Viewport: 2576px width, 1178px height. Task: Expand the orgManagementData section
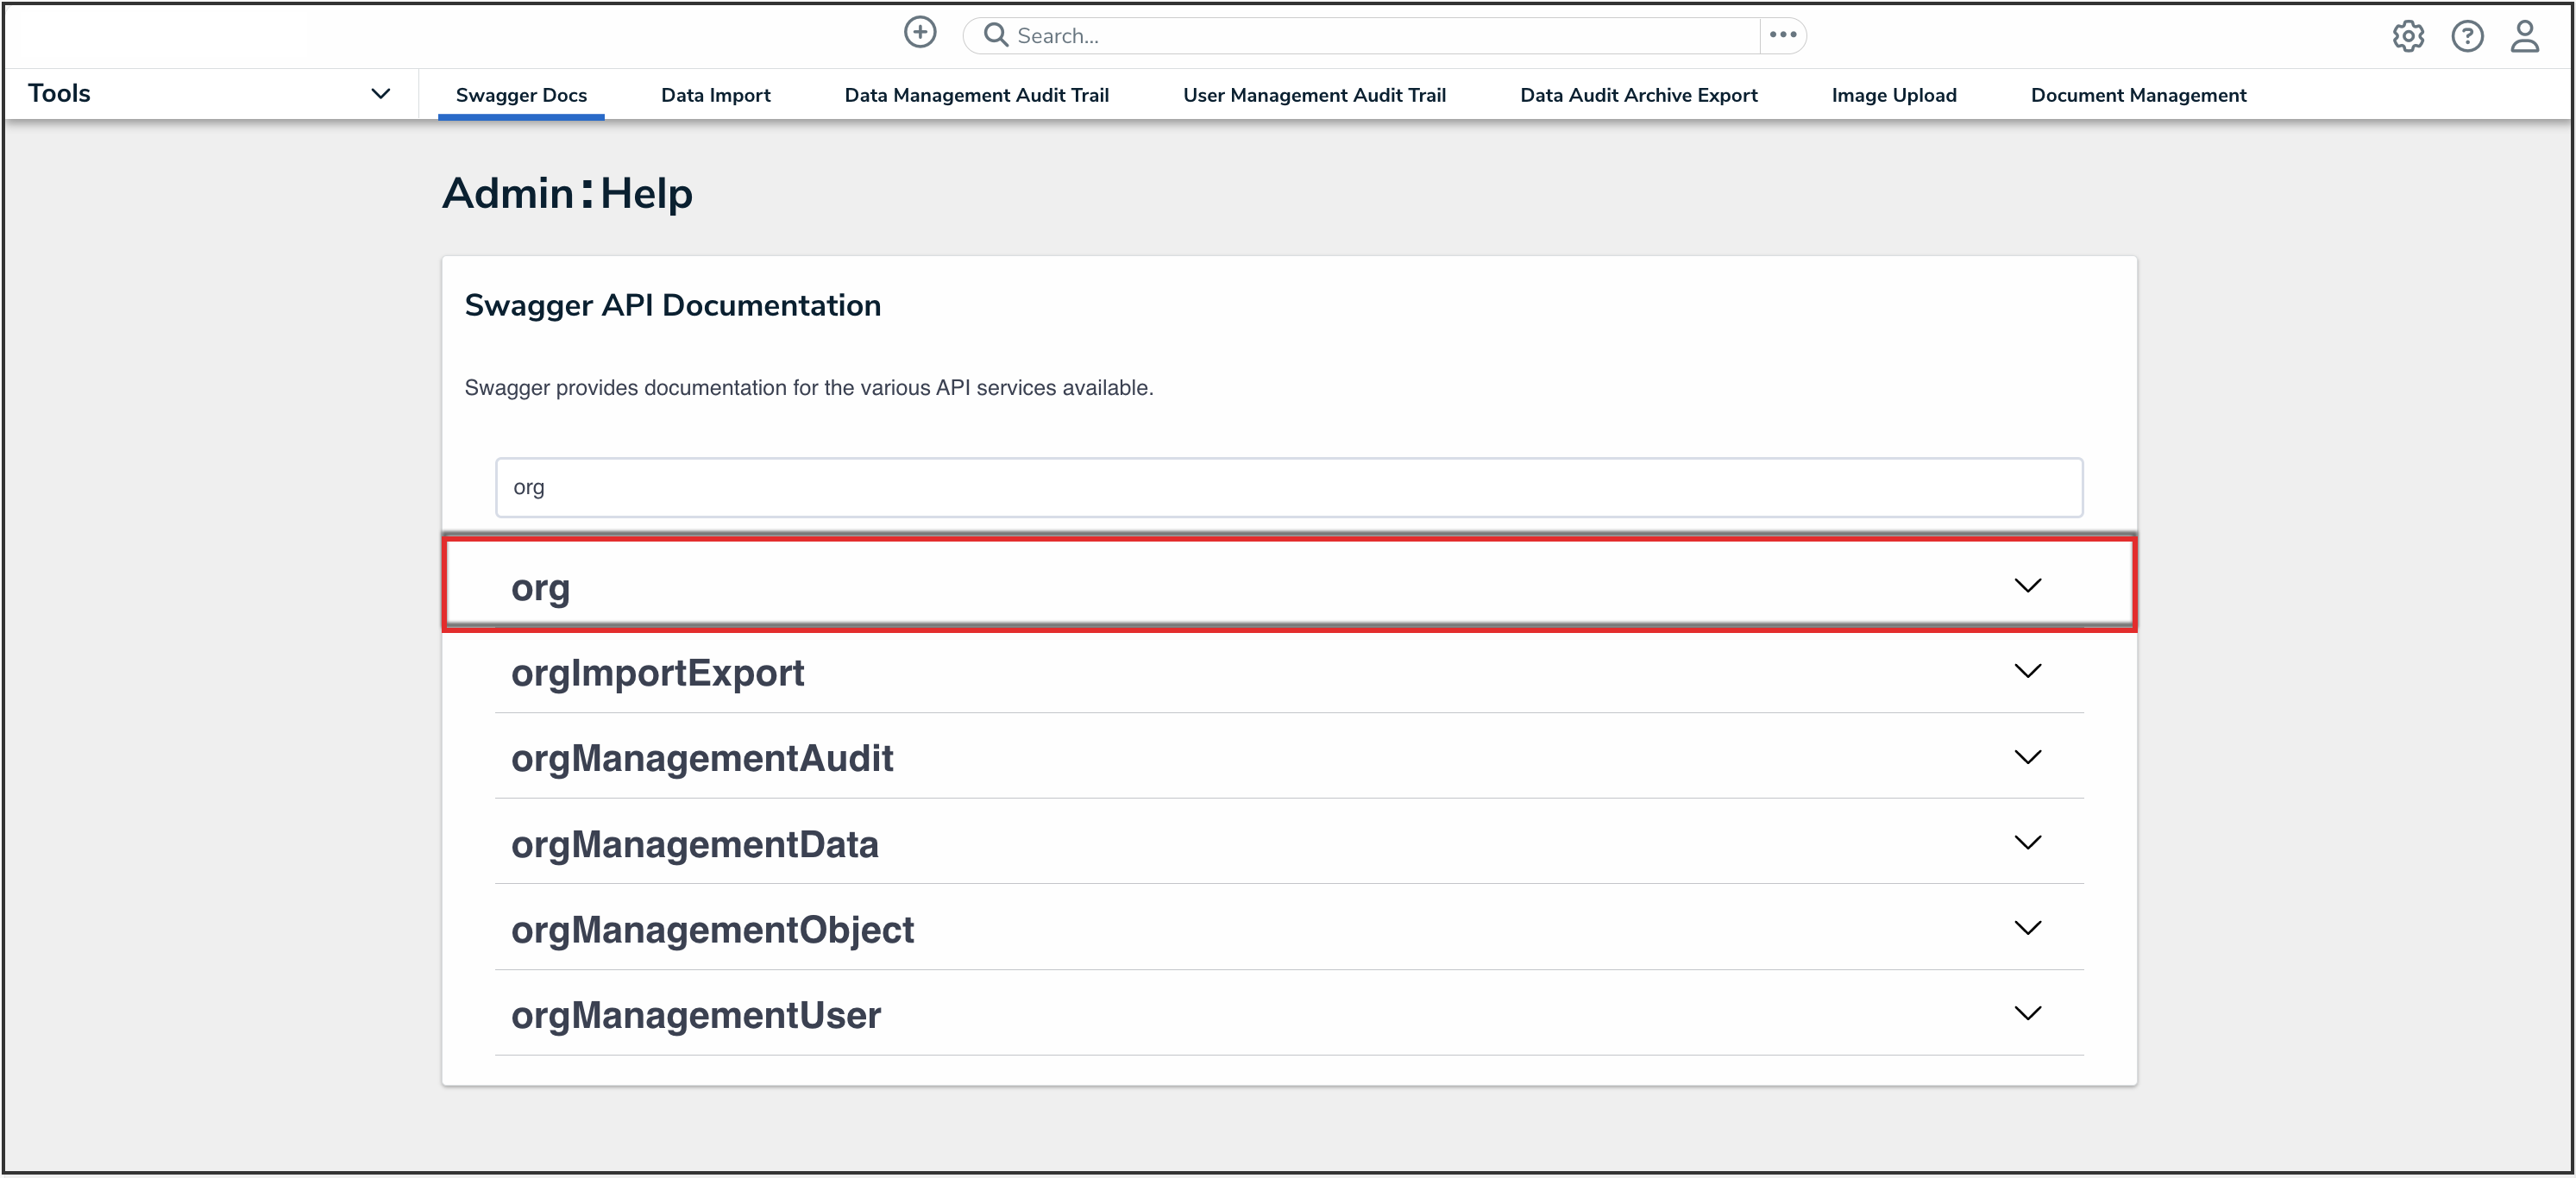tap(2028, 842)
